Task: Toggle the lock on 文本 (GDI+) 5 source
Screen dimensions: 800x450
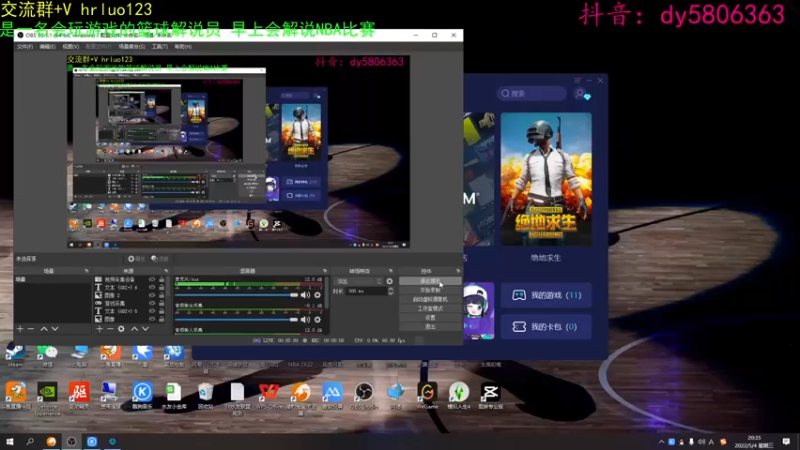Action: [162, 311]
